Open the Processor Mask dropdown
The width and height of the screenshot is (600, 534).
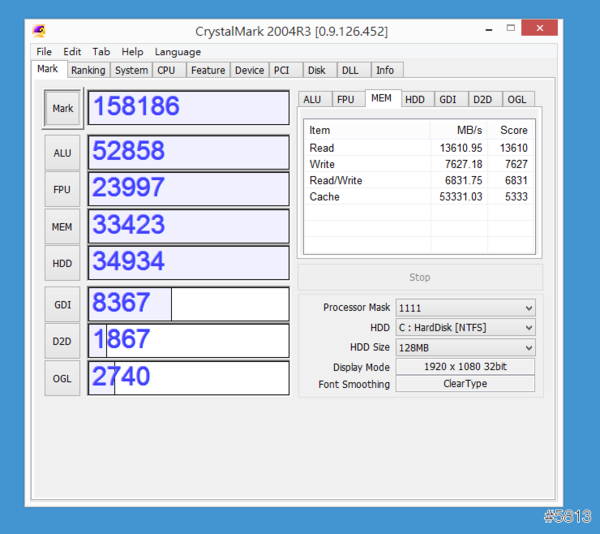click(465, 308)
